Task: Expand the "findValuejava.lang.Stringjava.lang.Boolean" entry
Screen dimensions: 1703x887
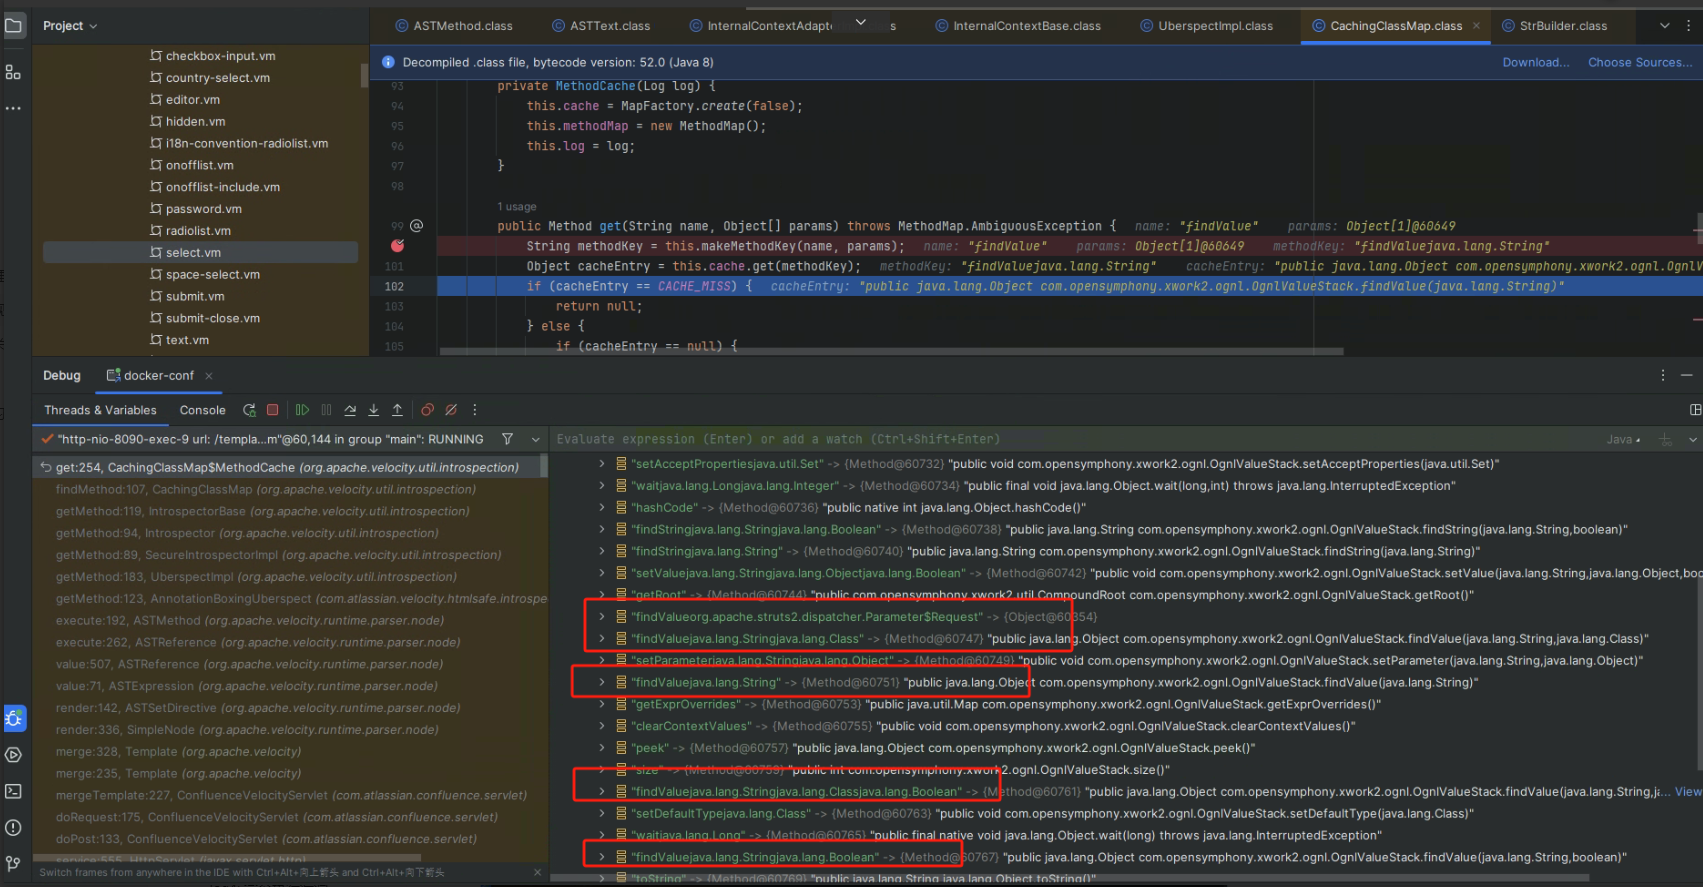Action: pos(602,857)
